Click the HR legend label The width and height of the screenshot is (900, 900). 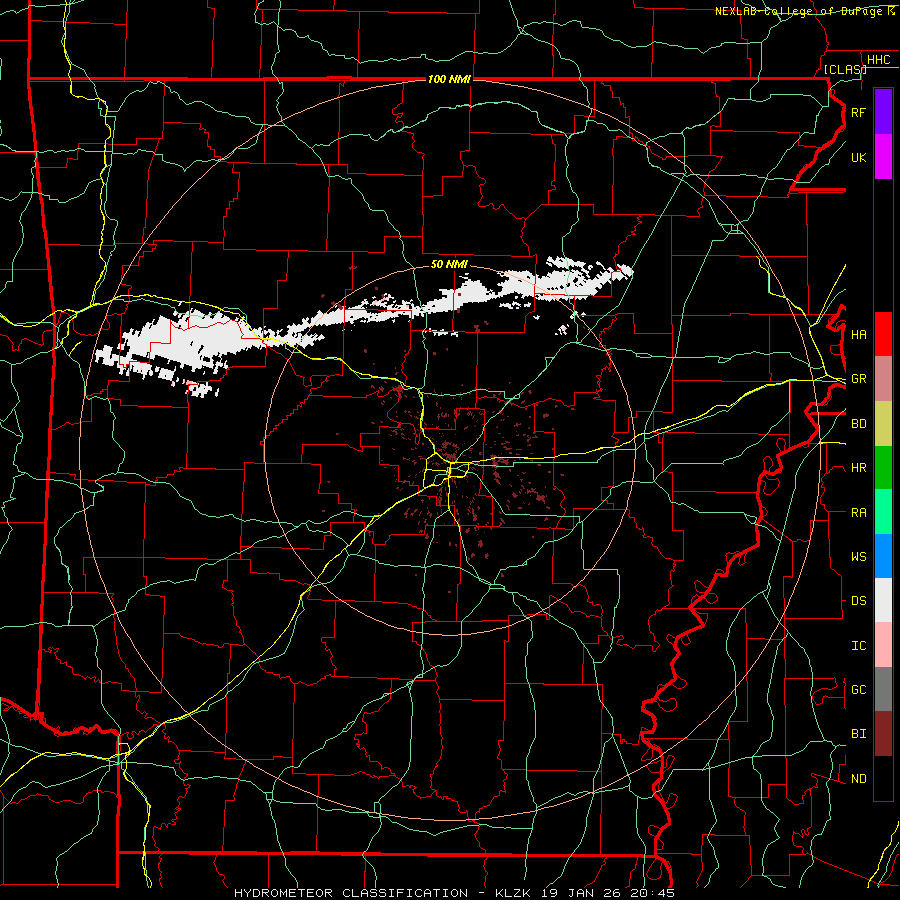[858, 468]
